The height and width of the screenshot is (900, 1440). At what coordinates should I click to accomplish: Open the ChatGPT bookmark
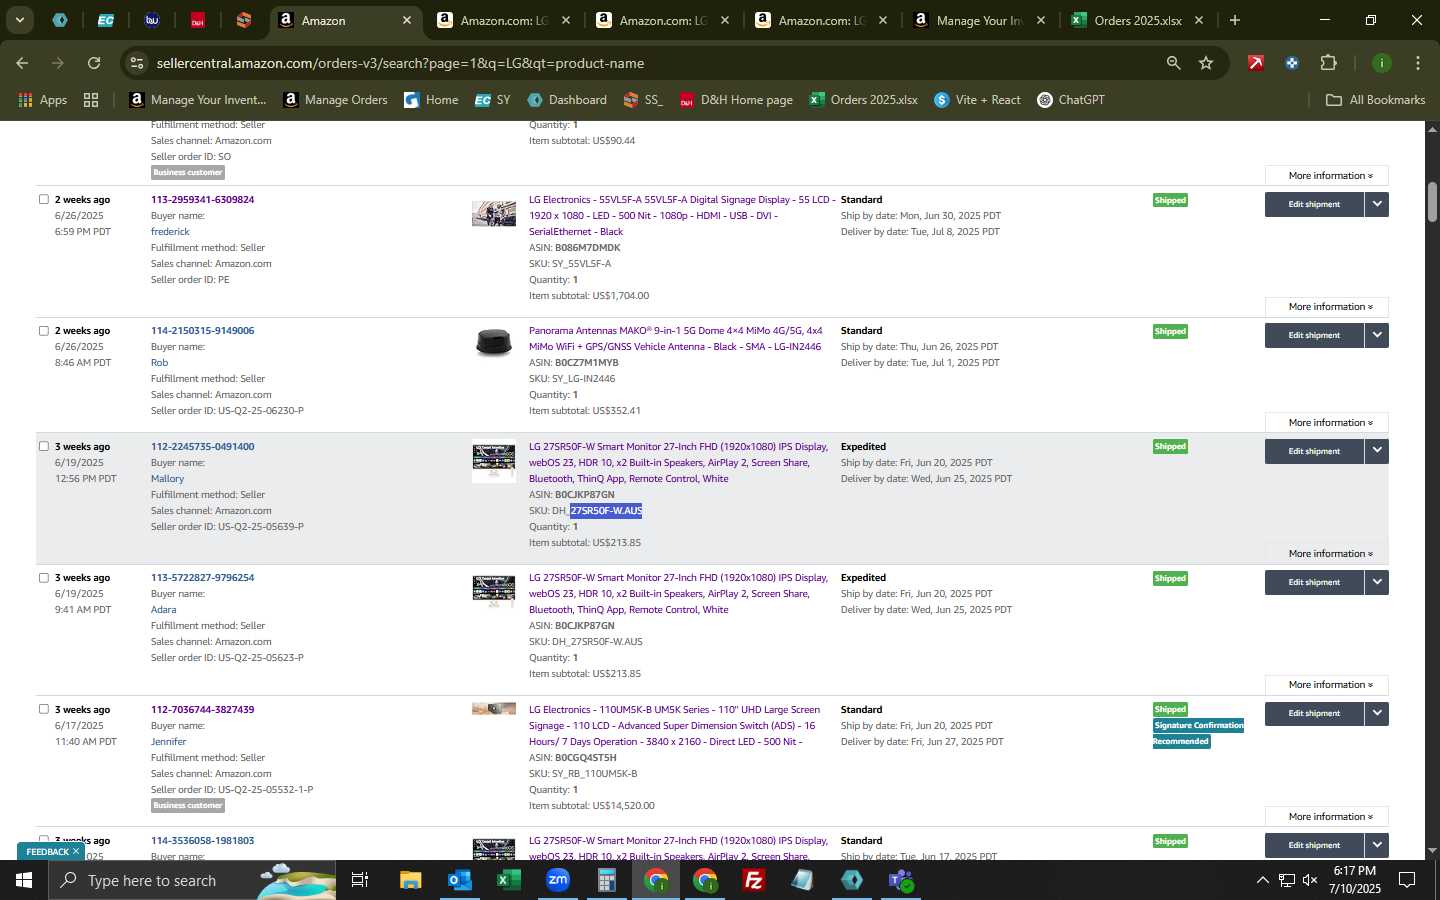click(x=1071, y=100)
